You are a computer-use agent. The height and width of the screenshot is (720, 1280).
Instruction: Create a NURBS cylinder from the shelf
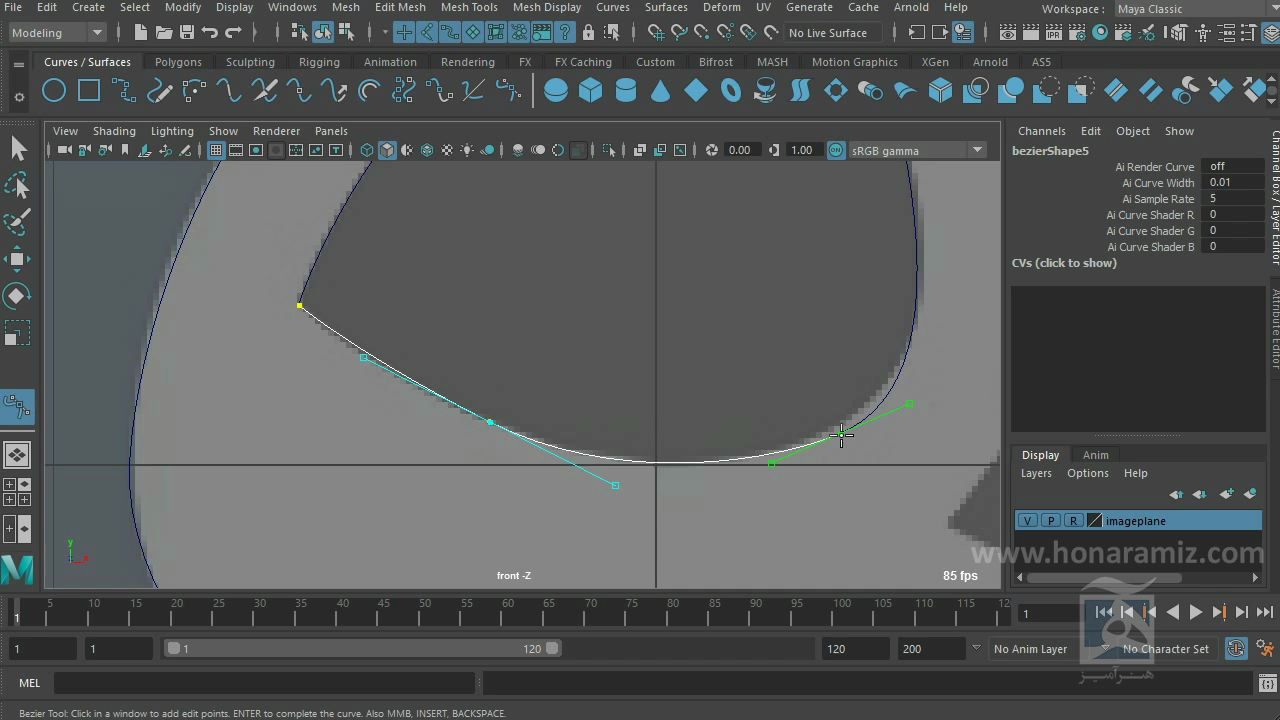(626, 92)
